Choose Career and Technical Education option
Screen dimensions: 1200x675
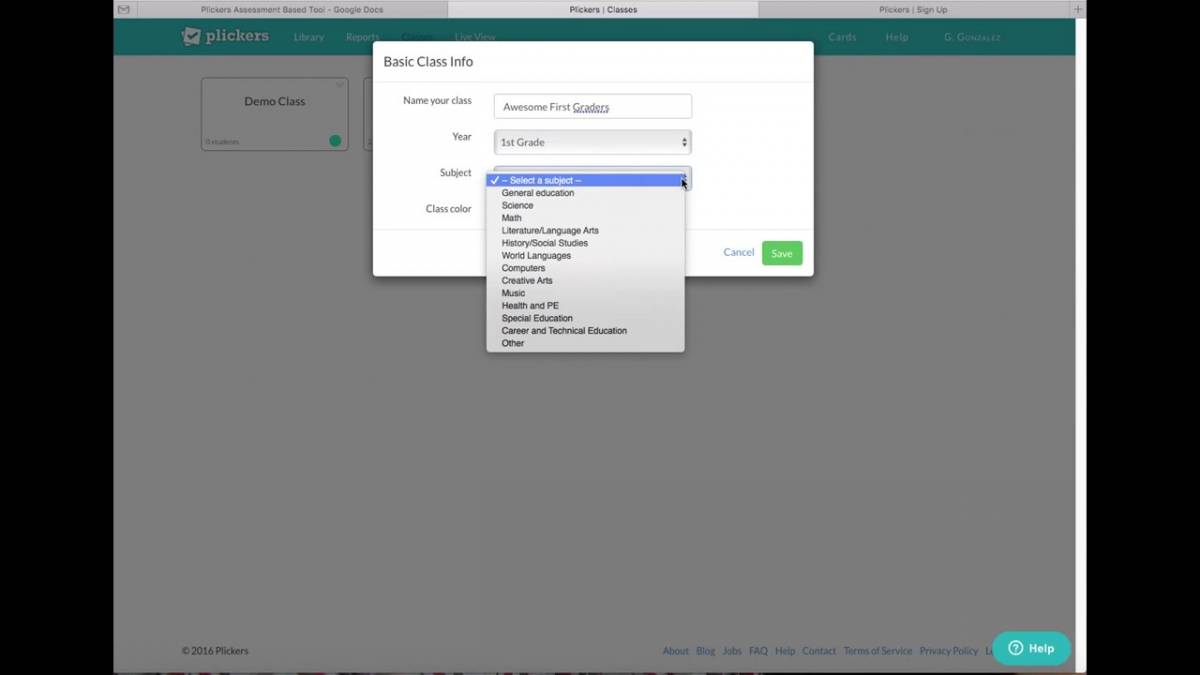tap(585, 330)
